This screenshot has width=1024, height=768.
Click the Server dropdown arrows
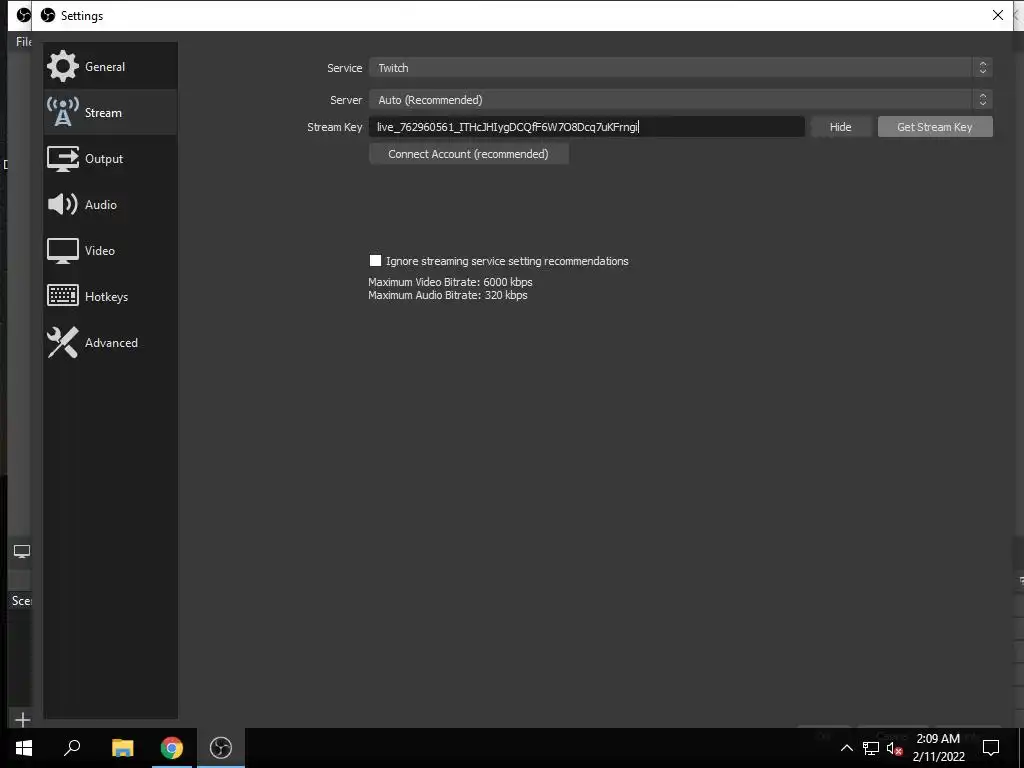982,100
